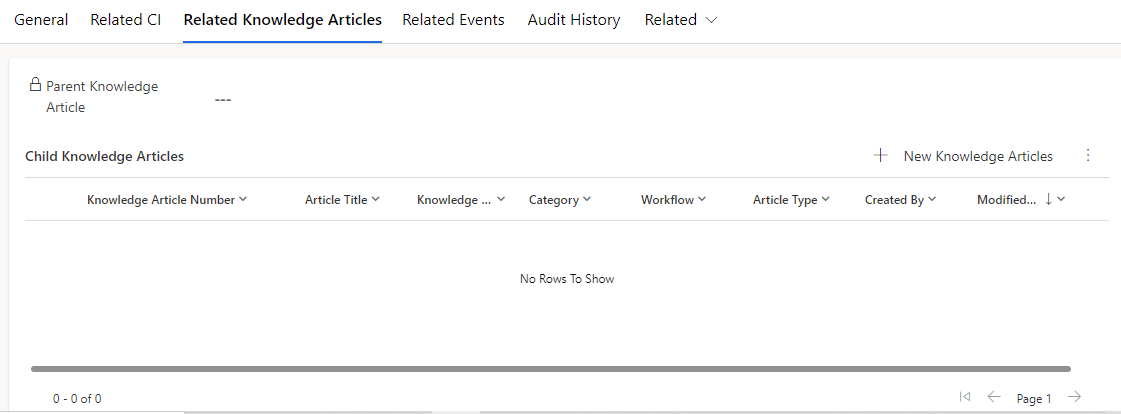Viewport: 1121px width, 414px height.
Task: Toggle sort arrow on Modified column
Action: point(1049,199)
